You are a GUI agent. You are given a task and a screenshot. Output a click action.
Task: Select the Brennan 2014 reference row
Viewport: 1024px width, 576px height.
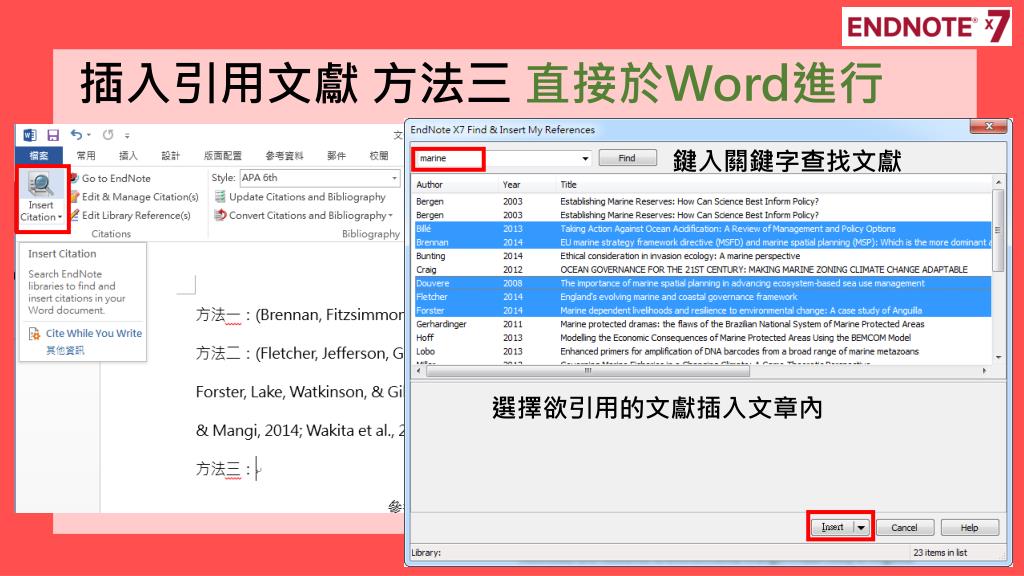coord(703,242)
